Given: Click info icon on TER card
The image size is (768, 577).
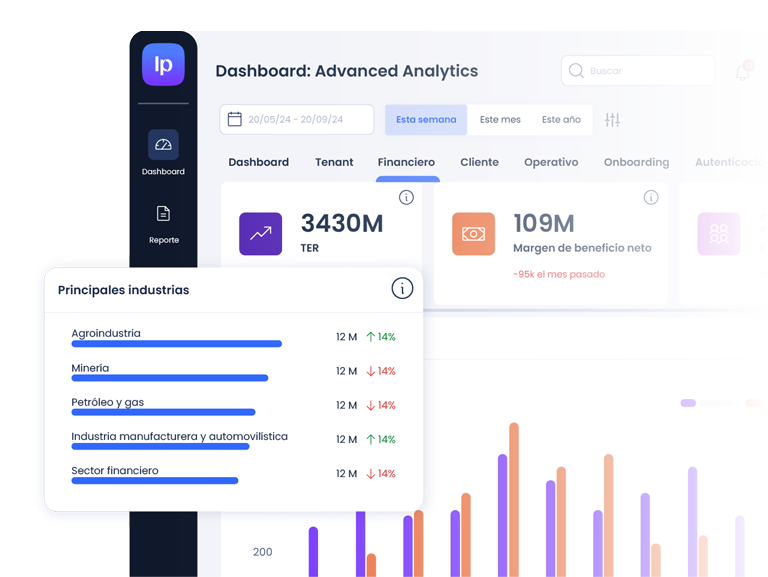Looking at the screenshot, I should pos(406,198).
